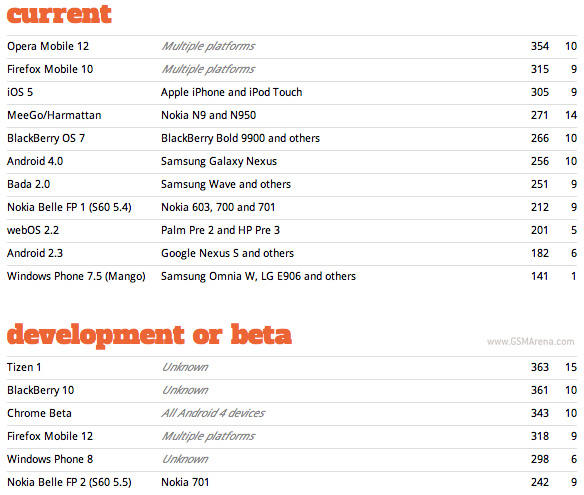Select the Opera Mobile 12 row
584x495 pixels.
[x=292, y=47]
